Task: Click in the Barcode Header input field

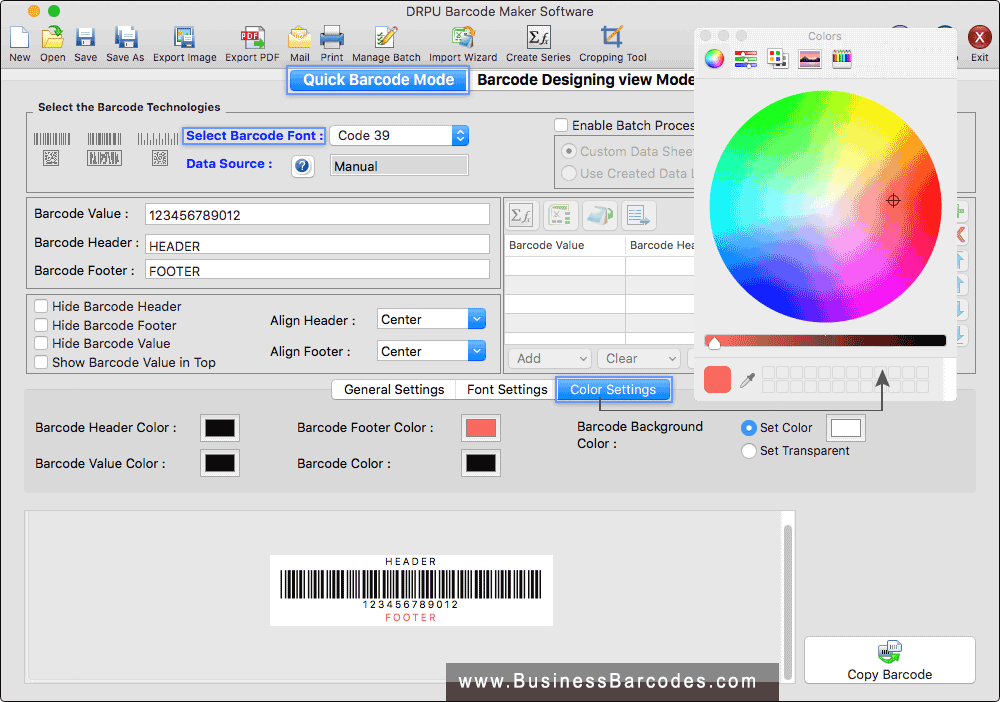Action: pyautogui.click(x=318, y=245)
